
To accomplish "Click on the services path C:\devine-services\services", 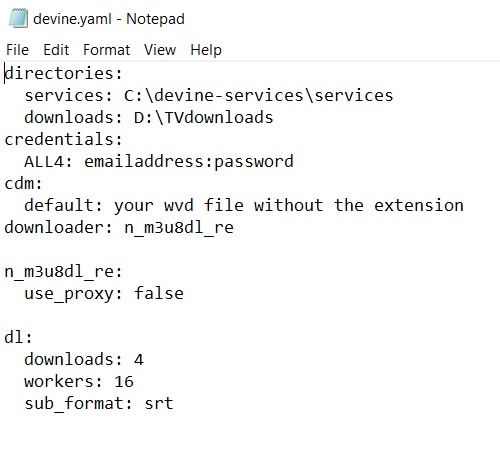I will pyautogui.click(x=259, y=96).
